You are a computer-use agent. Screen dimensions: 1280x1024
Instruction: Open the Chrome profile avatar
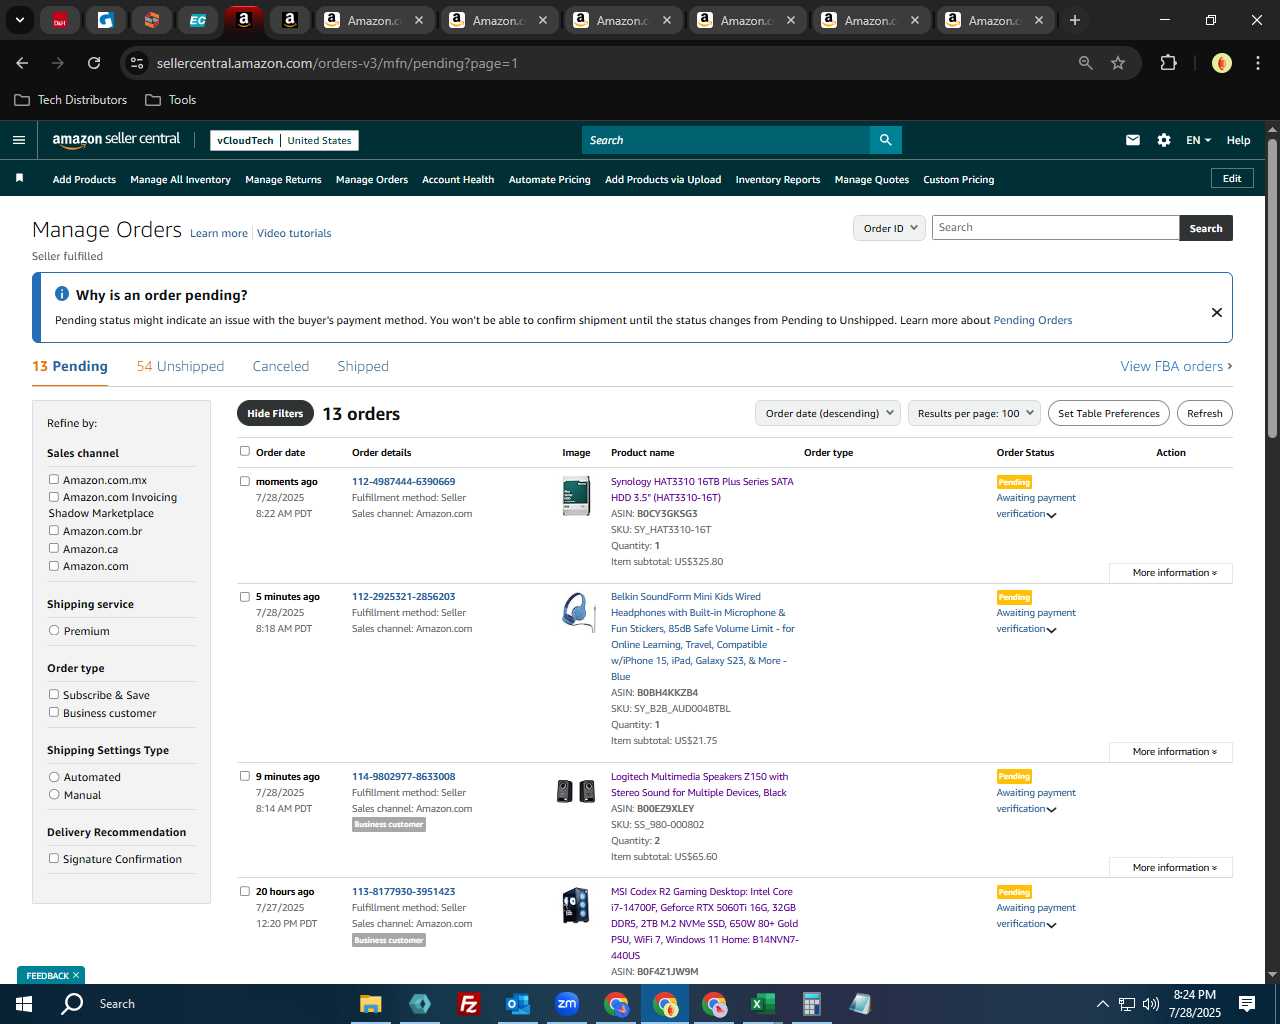point(1221,63)
